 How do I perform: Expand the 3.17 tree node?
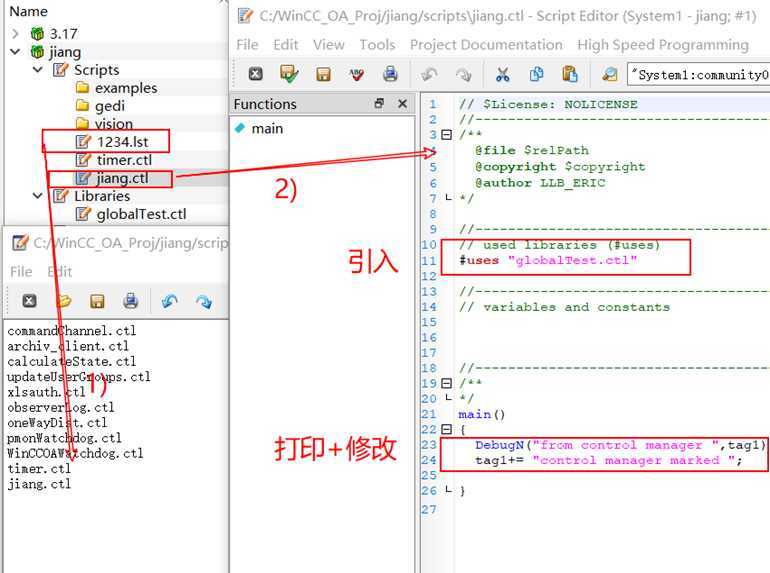[15, 34]
